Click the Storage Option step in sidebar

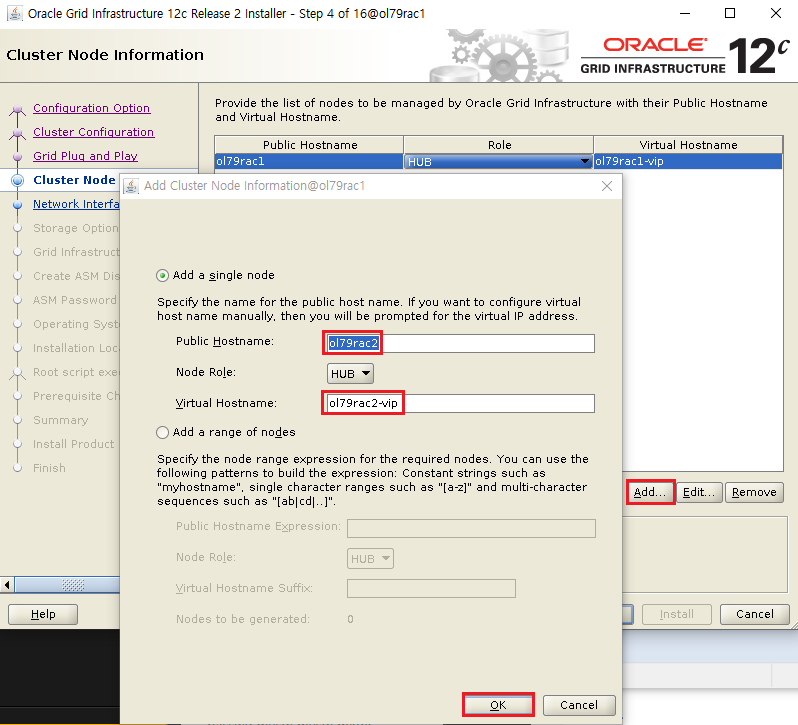(x=76, y=228)
